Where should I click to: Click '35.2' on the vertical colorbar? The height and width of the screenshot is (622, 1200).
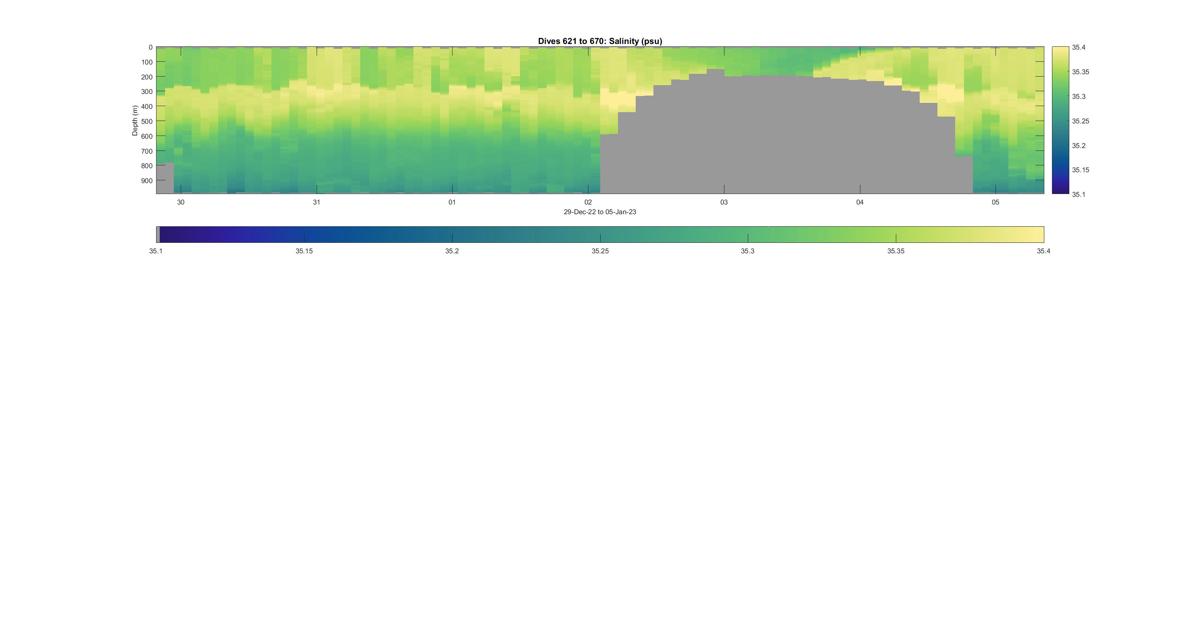click(1079, 146)
